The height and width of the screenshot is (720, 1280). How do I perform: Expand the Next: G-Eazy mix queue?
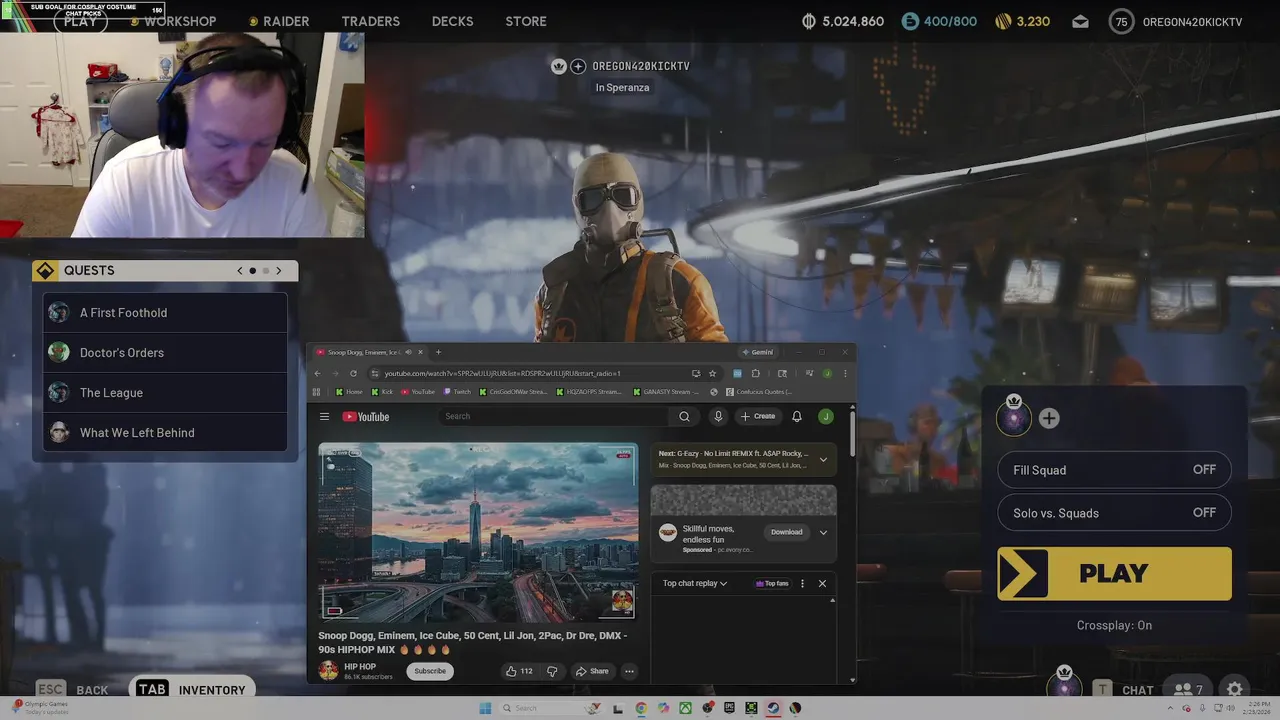pyautogui.click(x=823, y=459)
